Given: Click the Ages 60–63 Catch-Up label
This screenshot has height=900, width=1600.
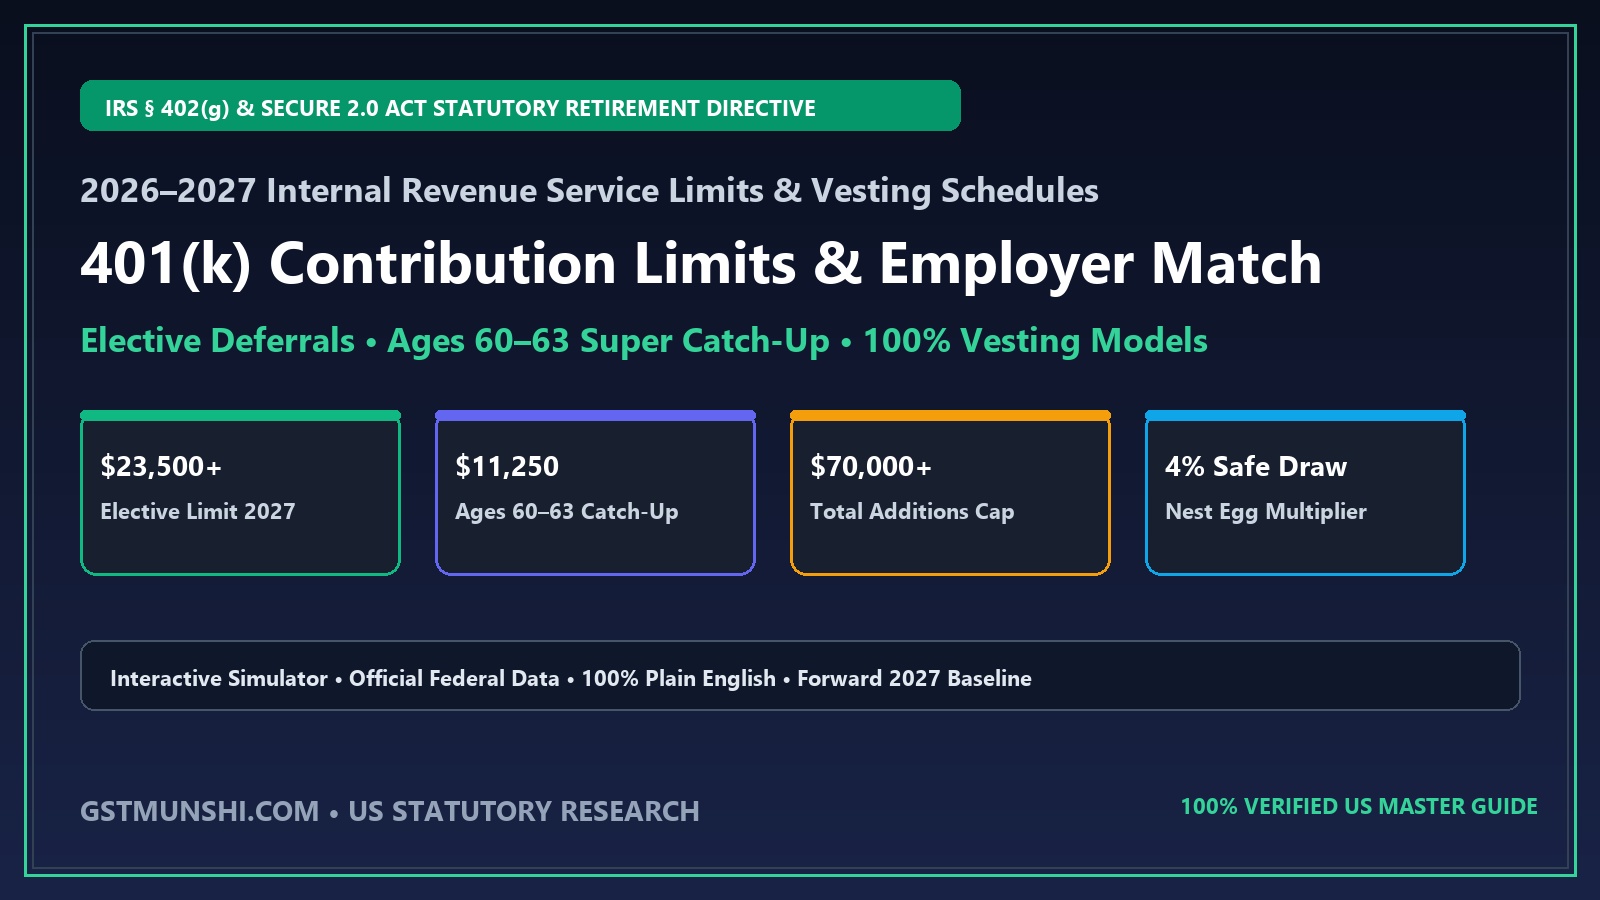Looking at the screenshot, I should [567, 511].
